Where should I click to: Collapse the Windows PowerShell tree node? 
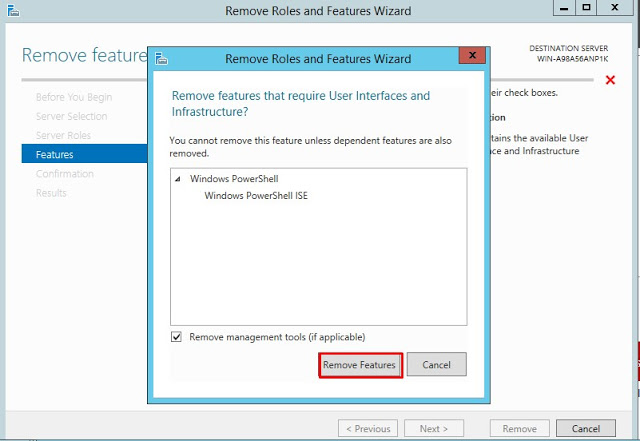pos(179,180)
